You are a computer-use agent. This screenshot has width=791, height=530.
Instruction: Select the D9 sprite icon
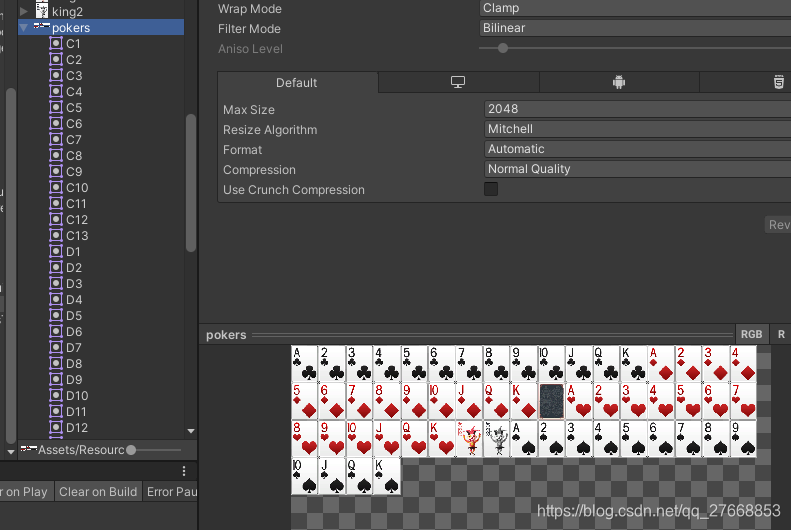tap(56, 380)
